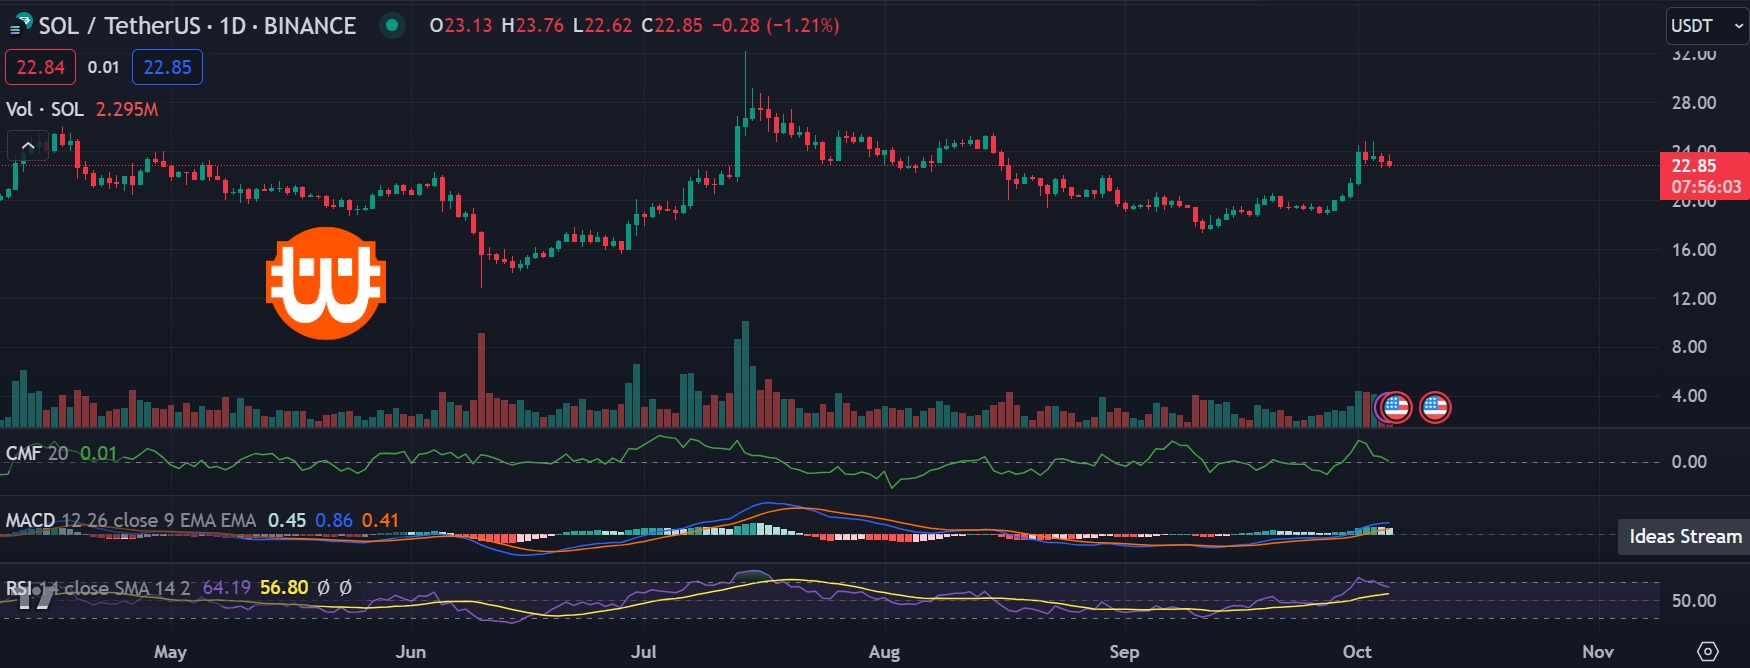This screenshot has width=1750, height=668.
Task: Click the volume value "2.295M"
Action: click(127, 109)
